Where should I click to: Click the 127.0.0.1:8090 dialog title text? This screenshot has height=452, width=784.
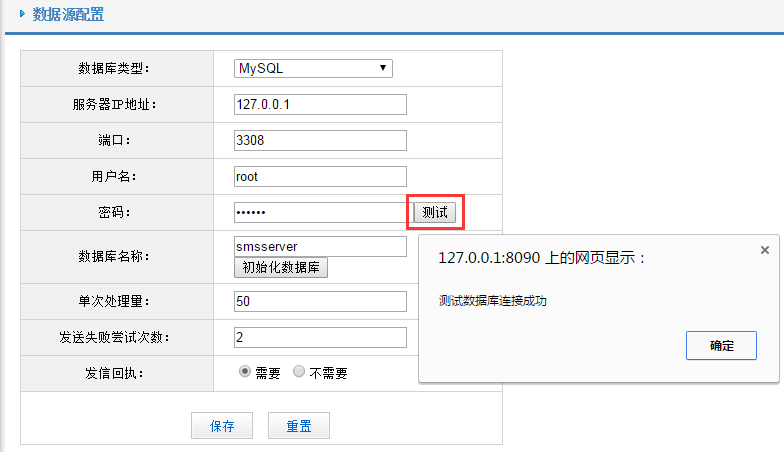(542, 258)
